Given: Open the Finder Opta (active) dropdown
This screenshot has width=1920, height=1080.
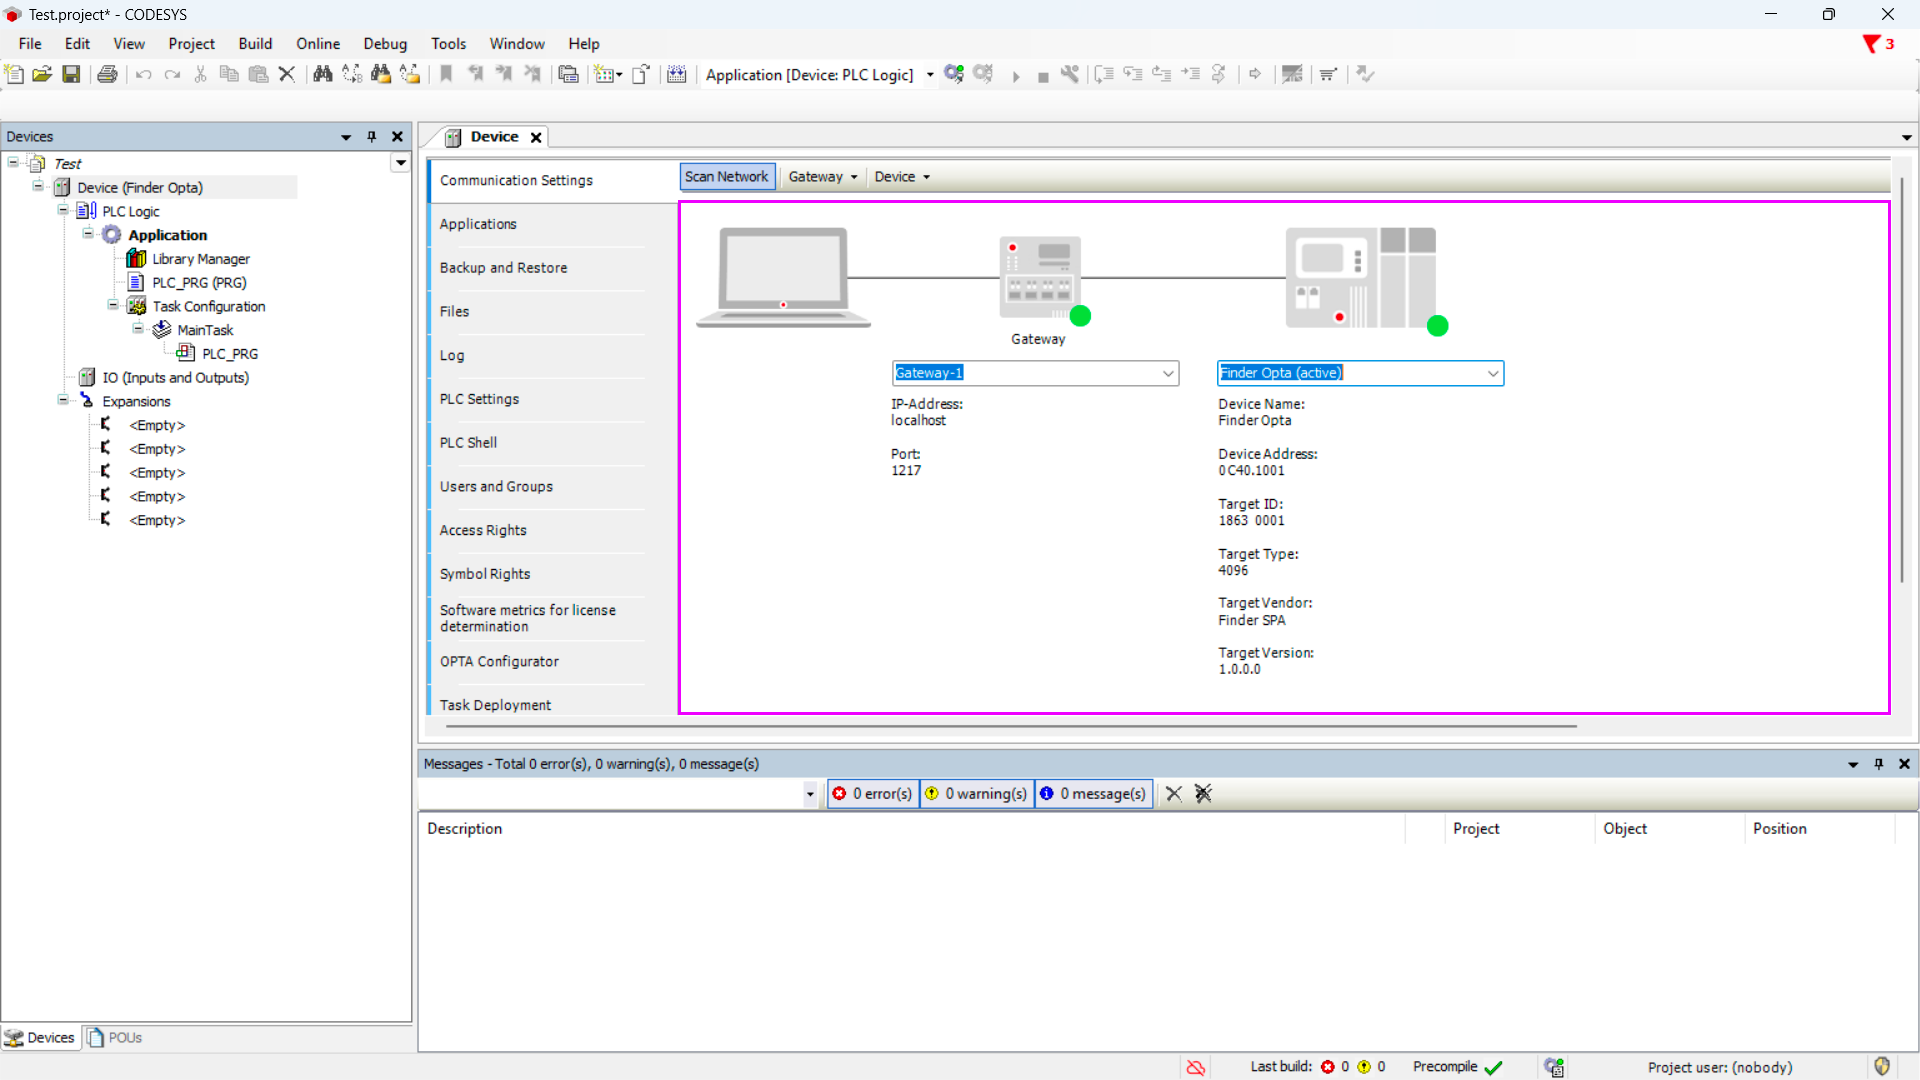Looking at the screenshot, I should click(x=1492, y=373).
